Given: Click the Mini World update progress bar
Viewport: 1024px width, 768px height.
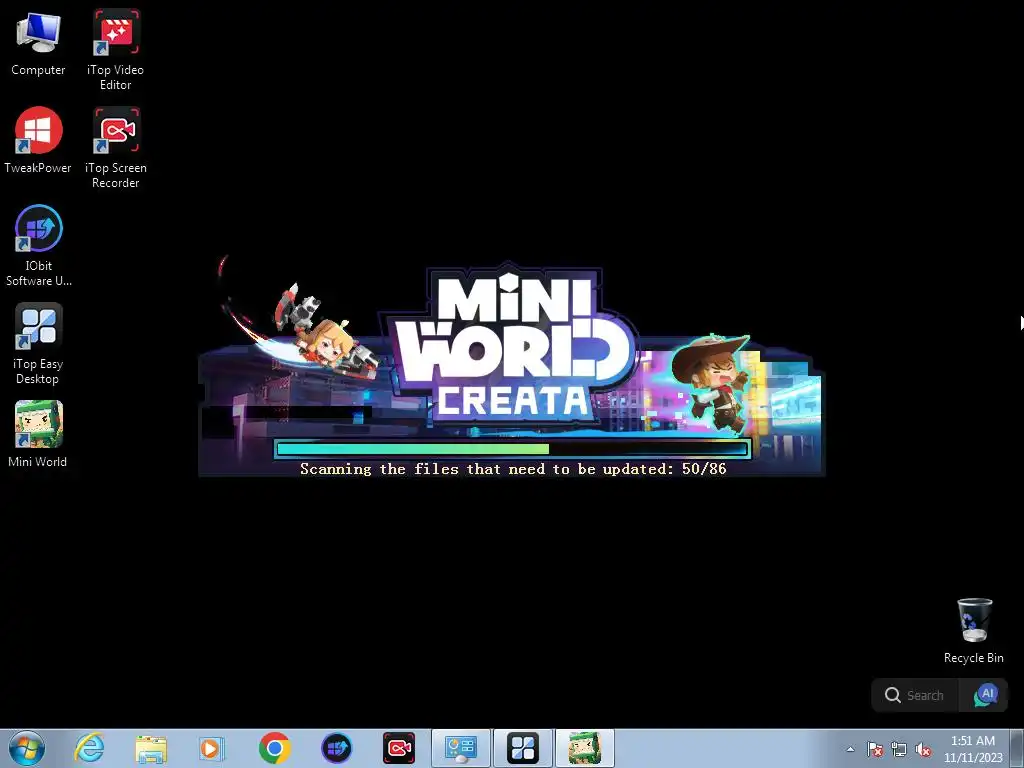Looking at the screenshot, I should click(513, 449).
